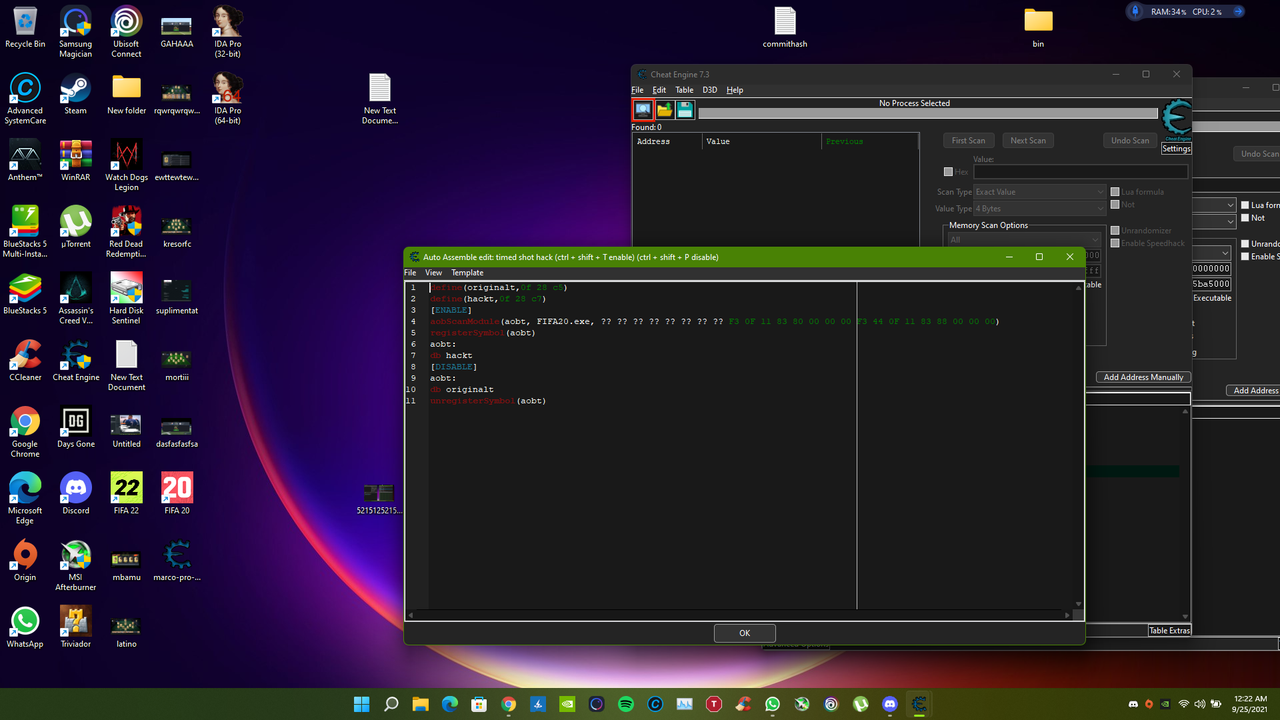Toggle the Lua formula checkbox in front Cheat Engine
Viewport: 1280px width, 720px height.
click(x=1115, y=191)
